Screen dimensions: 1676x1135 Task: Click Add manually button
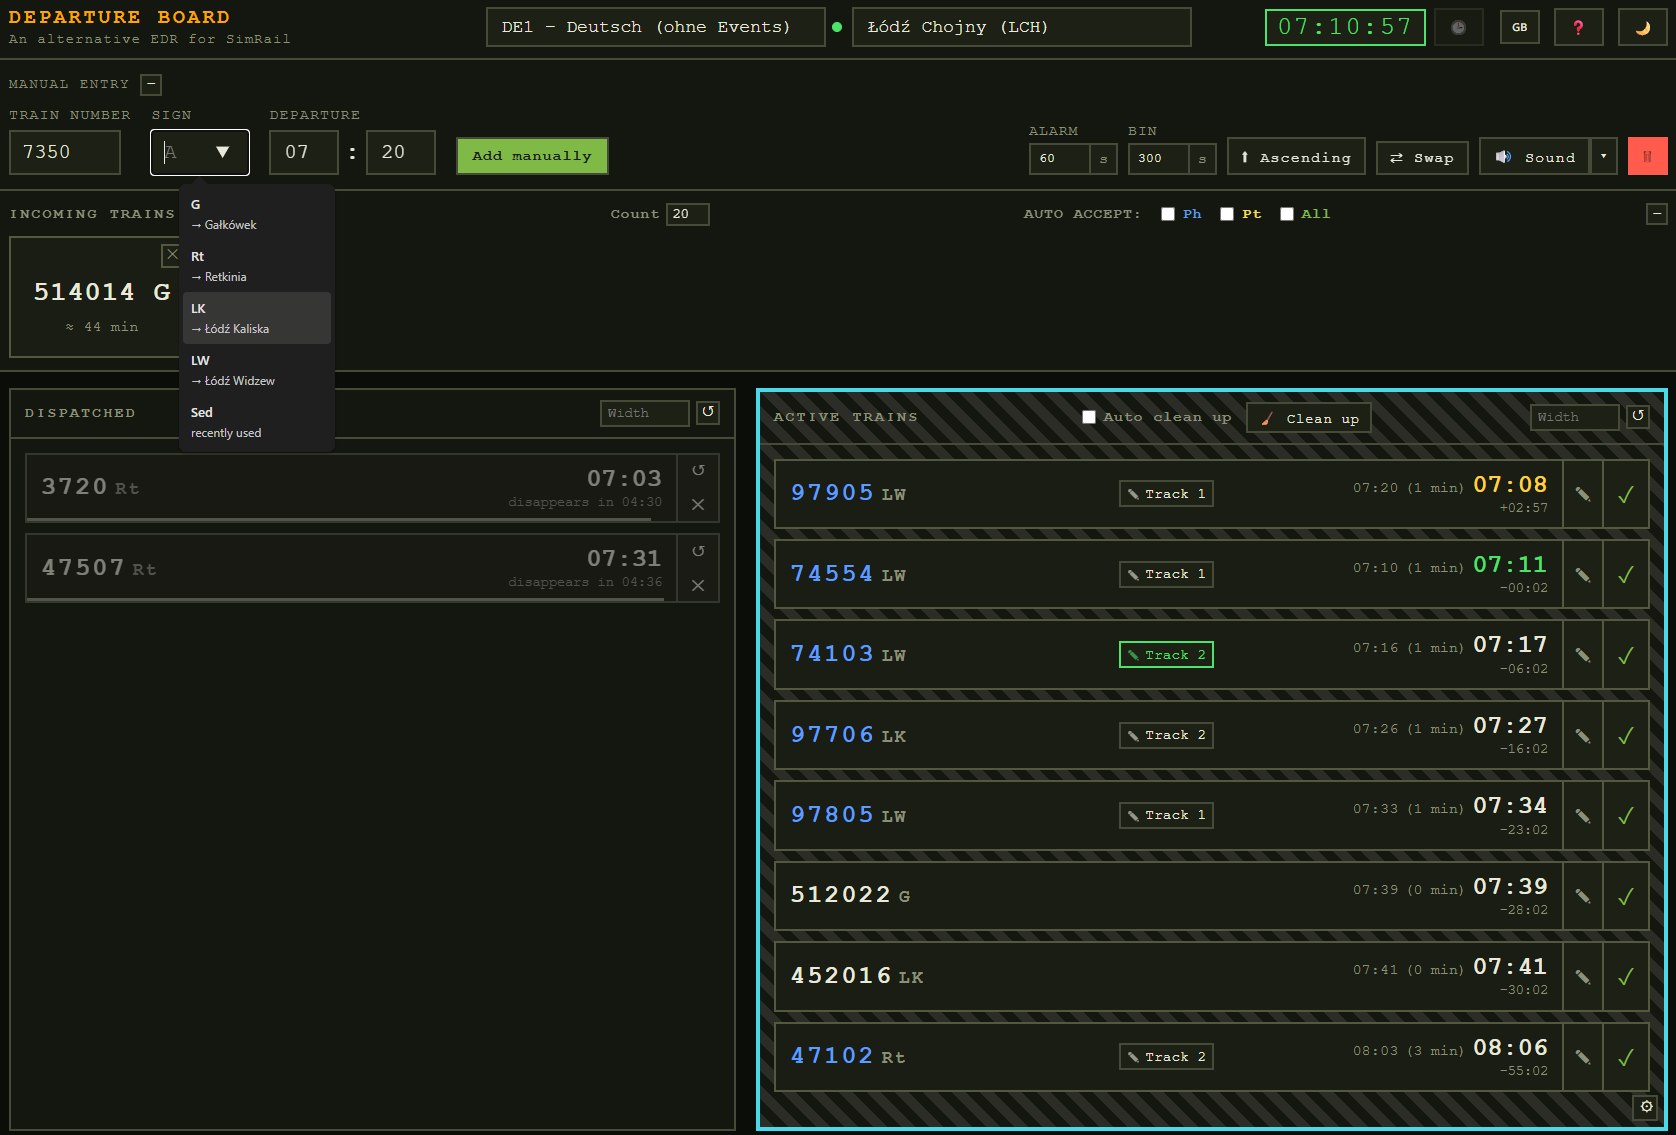[x=532, y=156]
